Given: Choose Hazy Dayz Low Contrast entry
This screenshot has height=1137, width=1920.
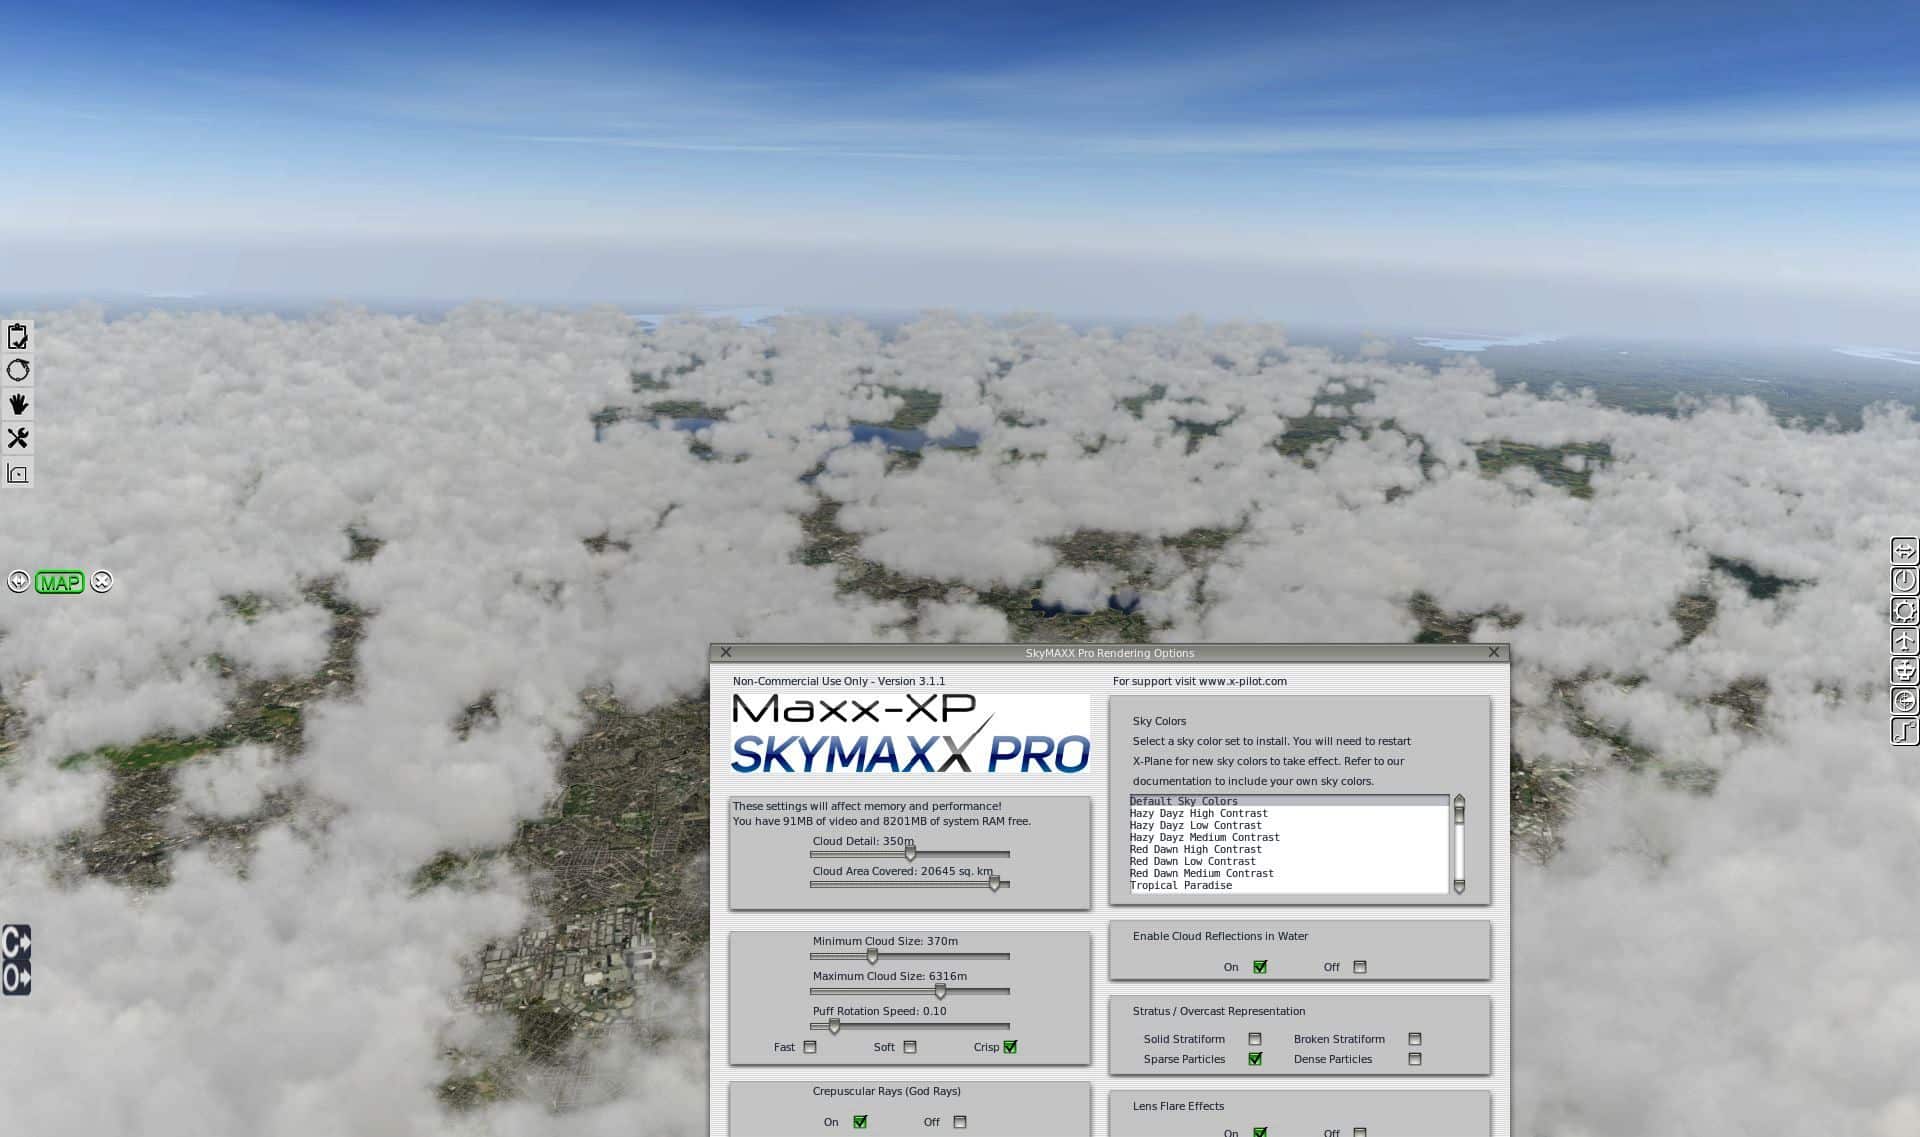Looking at the screenshot, I should point(1195,826).
